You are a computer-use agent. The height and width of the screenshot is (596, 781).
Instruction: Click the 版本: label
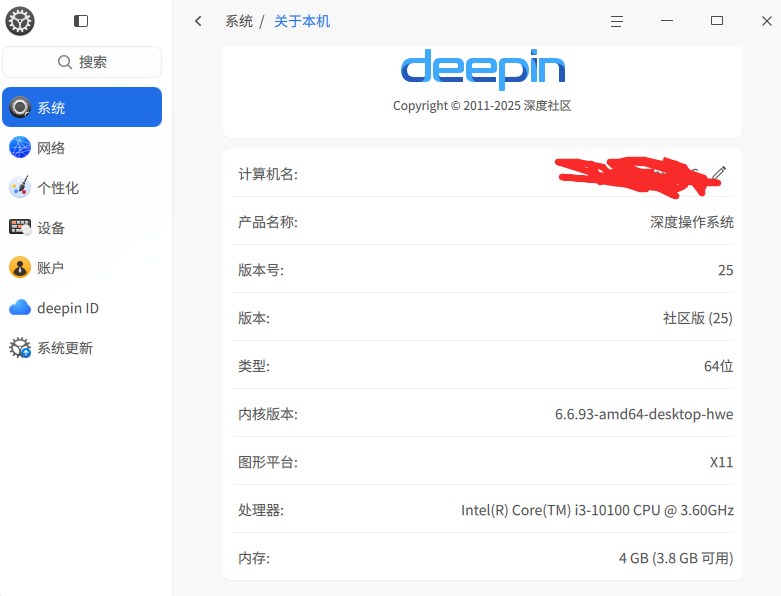(x=254, y=318)
